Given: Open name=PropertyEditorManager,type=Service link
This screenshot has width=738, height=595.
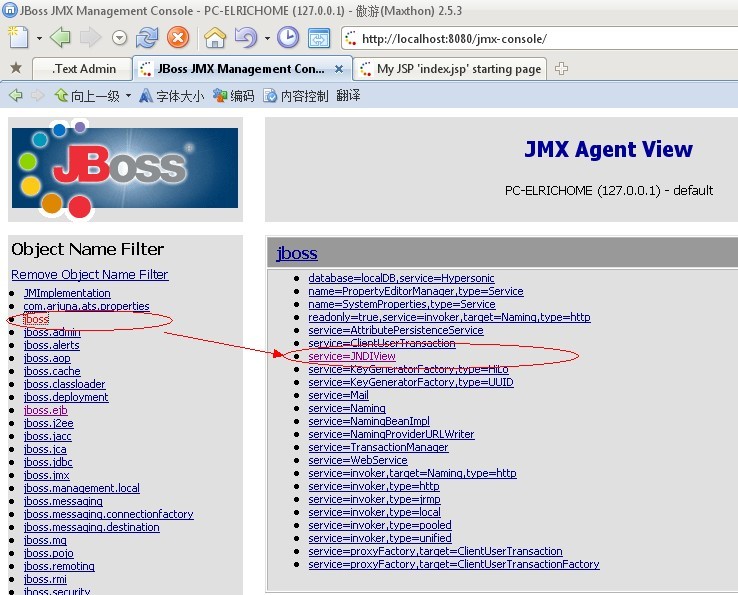Looking at the screenshot, I should [416, 291].
